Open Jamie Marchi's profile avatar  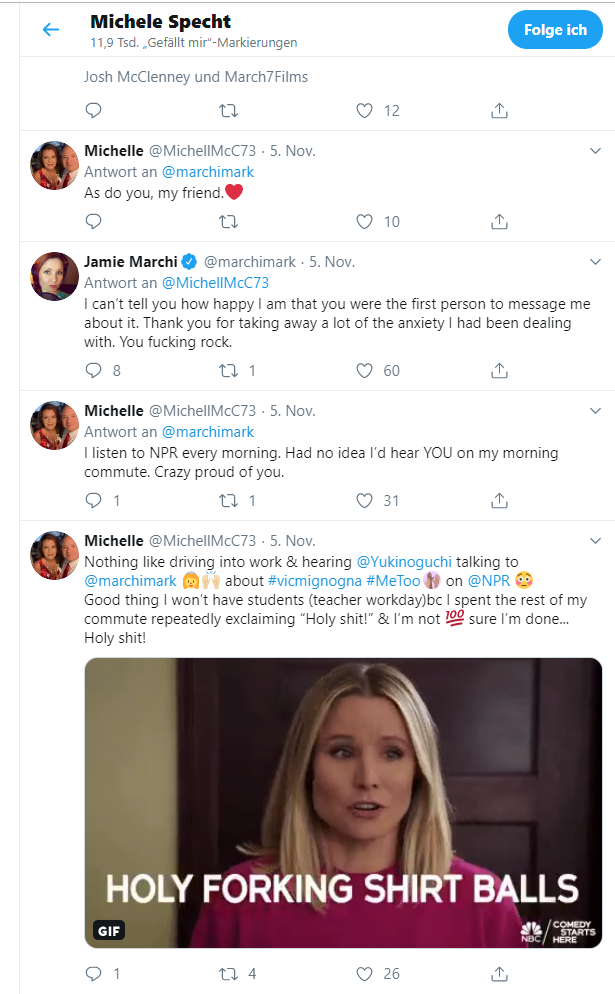coord(55,276)
